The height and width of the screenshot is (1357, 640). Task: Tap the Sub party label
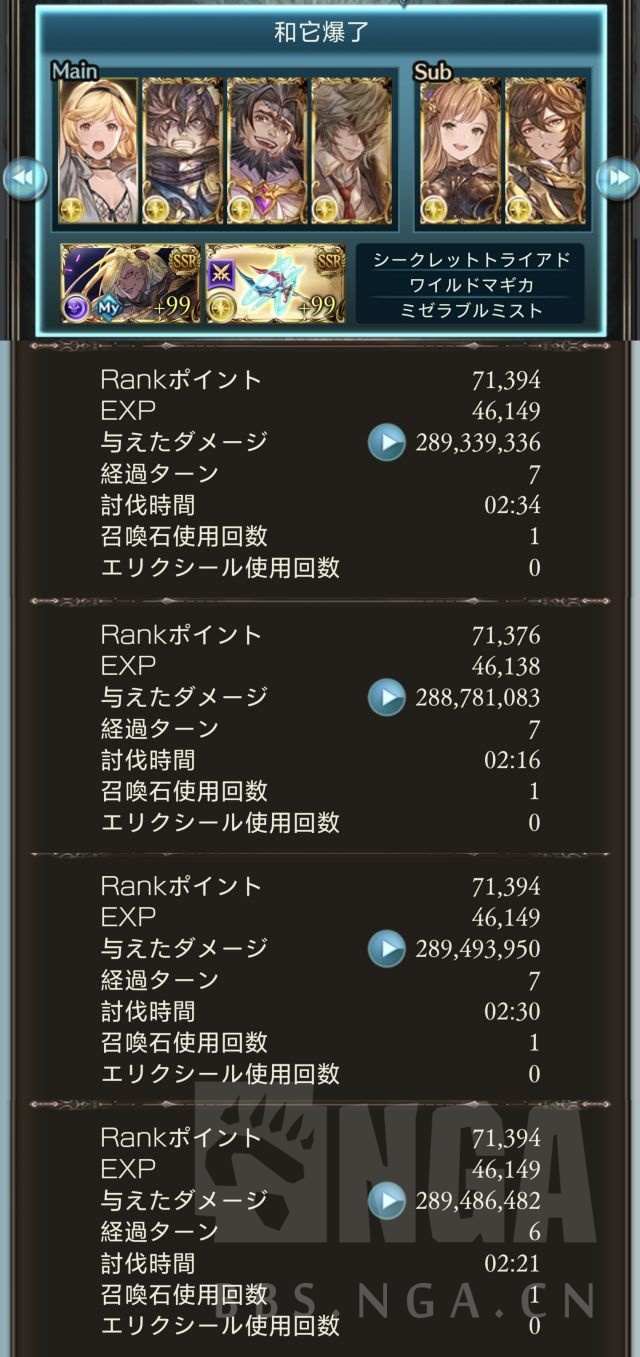[x=432, y=71]
